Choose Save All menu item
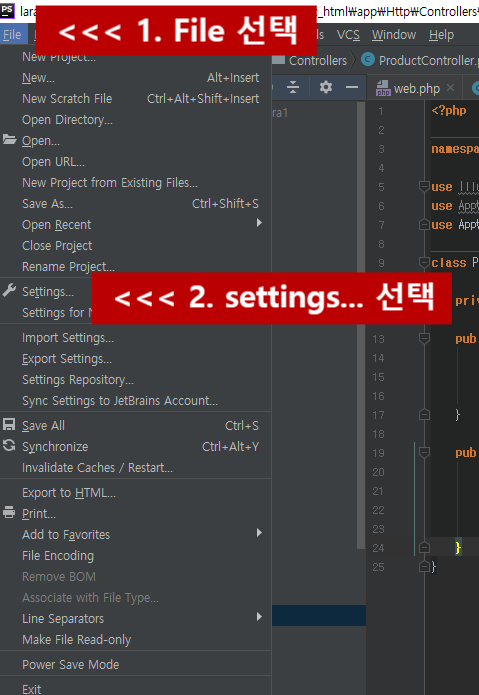 tap(136, 426)
